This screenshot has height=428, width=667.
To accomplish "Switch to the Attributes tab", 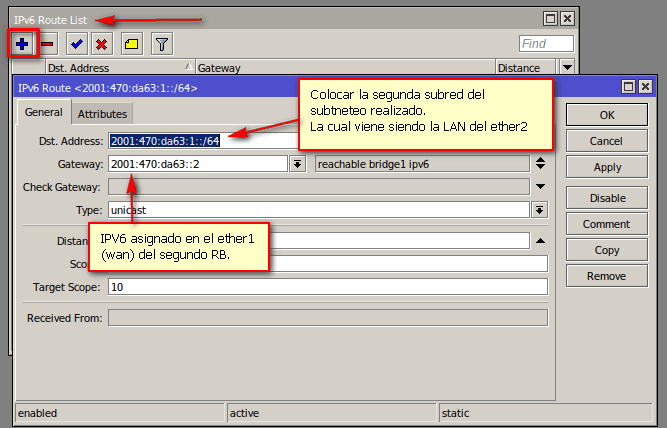I will tap(102, 114).
